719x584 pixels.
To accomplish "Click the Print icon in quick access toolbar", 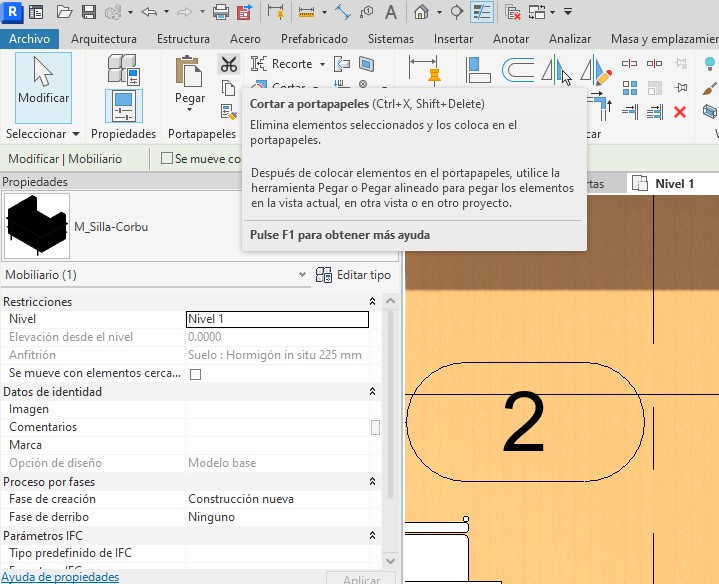I will (220, 13).
